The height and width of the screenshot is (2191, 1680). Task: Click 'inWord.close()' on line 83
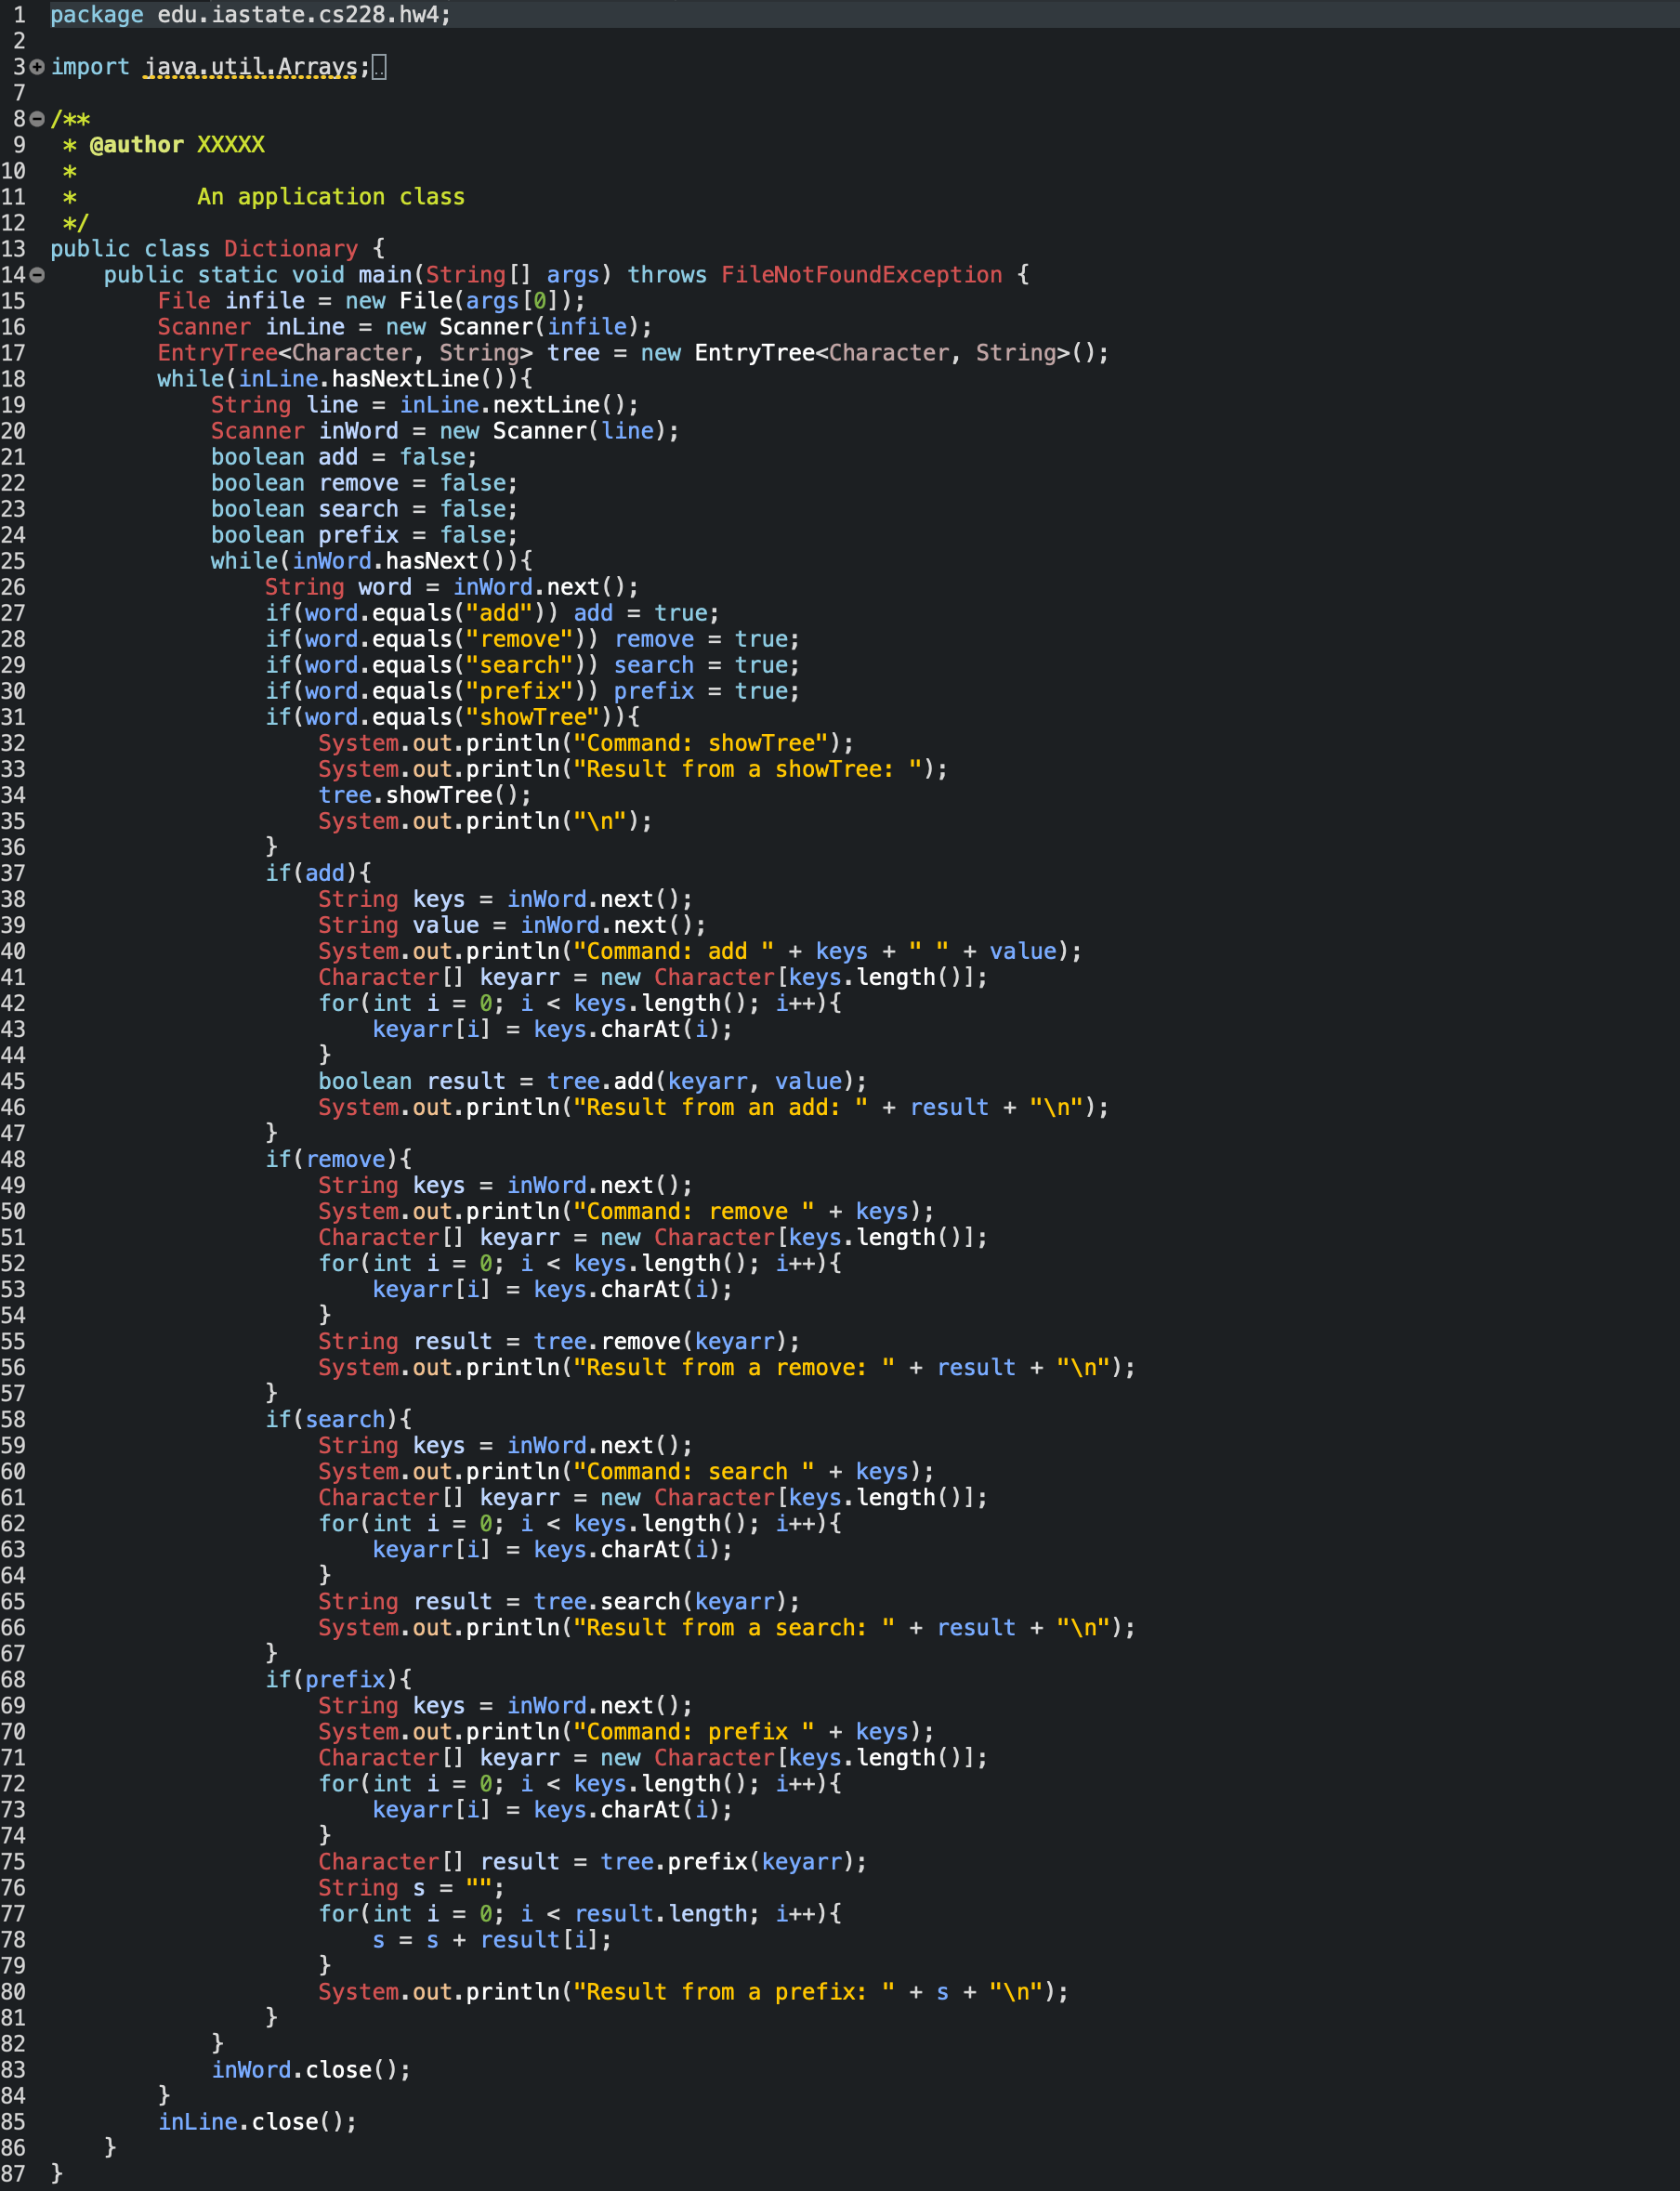coord(304,2069)
